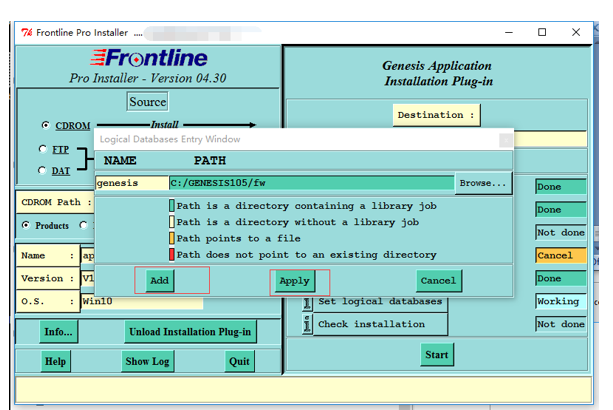Click the info icon beside Set logical databases
The image size is (613, 410).
(x=307, y=302)
